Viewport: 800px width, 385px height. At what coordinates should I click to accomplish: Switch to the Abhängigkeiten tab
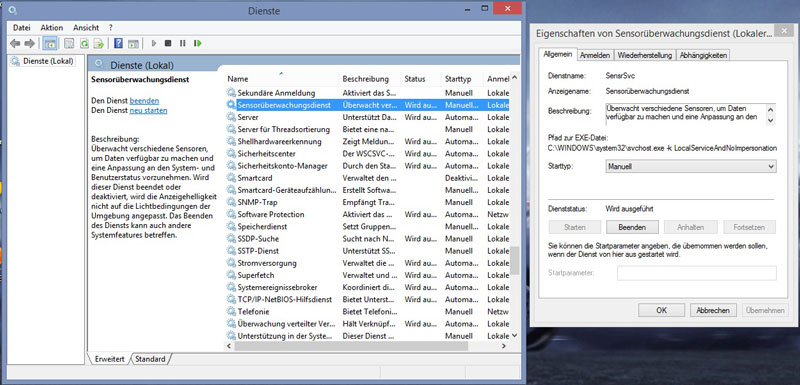tap(703, 55)
